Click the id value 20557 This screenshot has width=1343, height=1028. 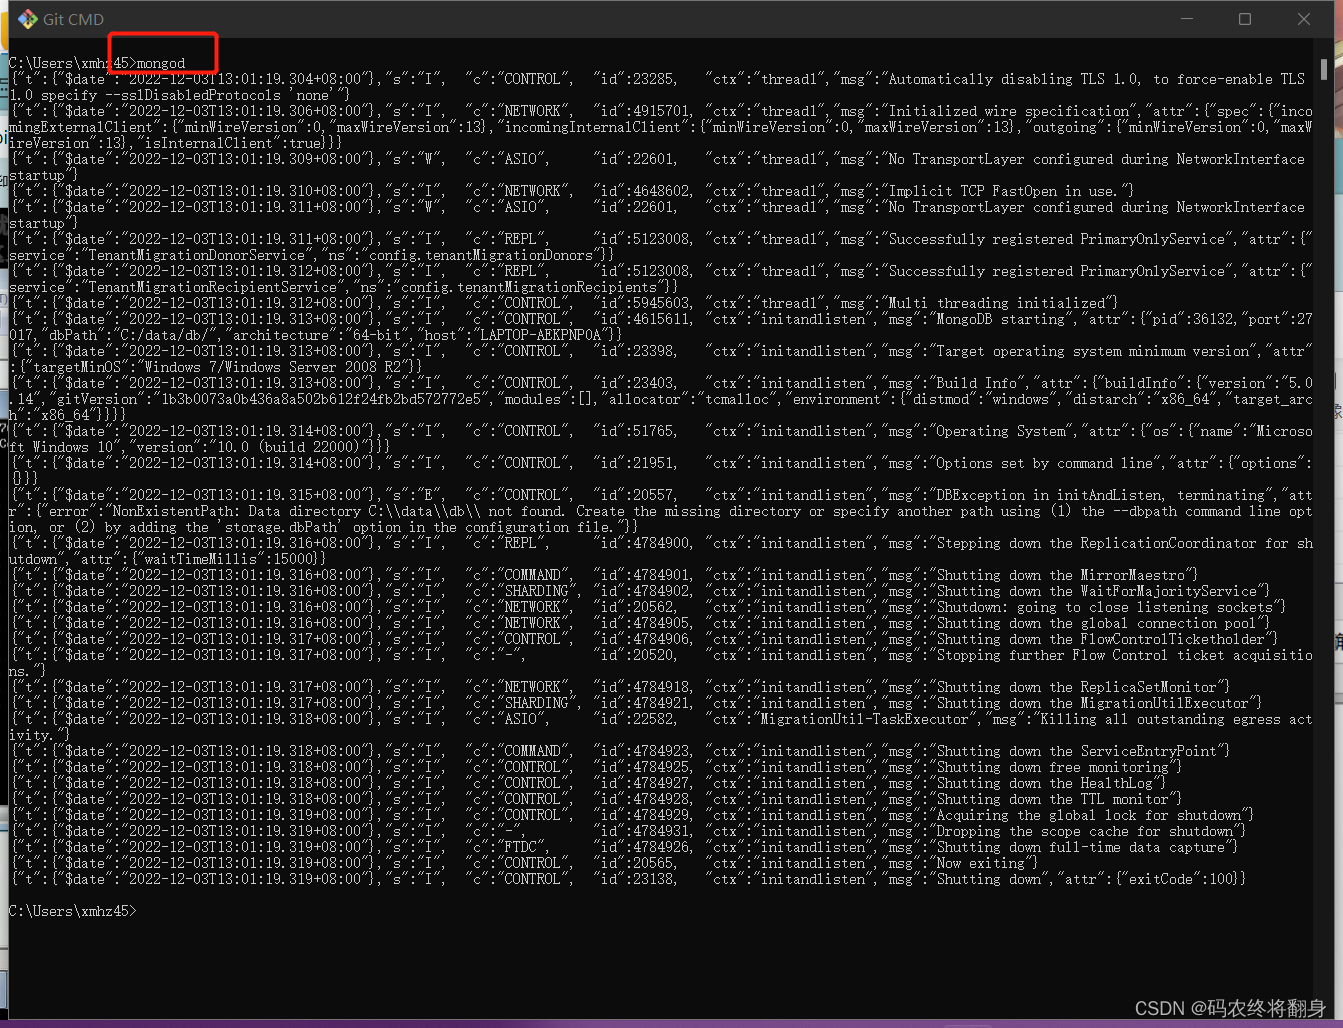pyautogui.click(x=653, y=495)
